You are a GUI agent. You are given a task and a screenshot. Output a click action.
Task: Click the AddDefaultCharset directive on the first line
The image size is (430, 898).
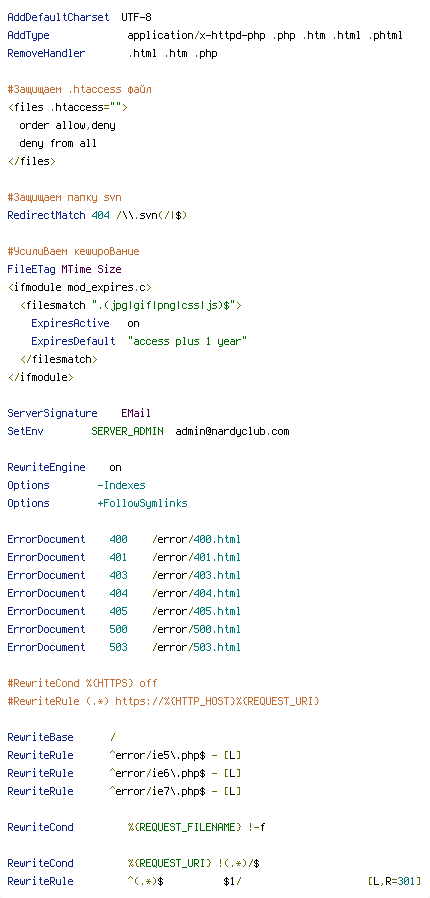[x=58, y=17]
